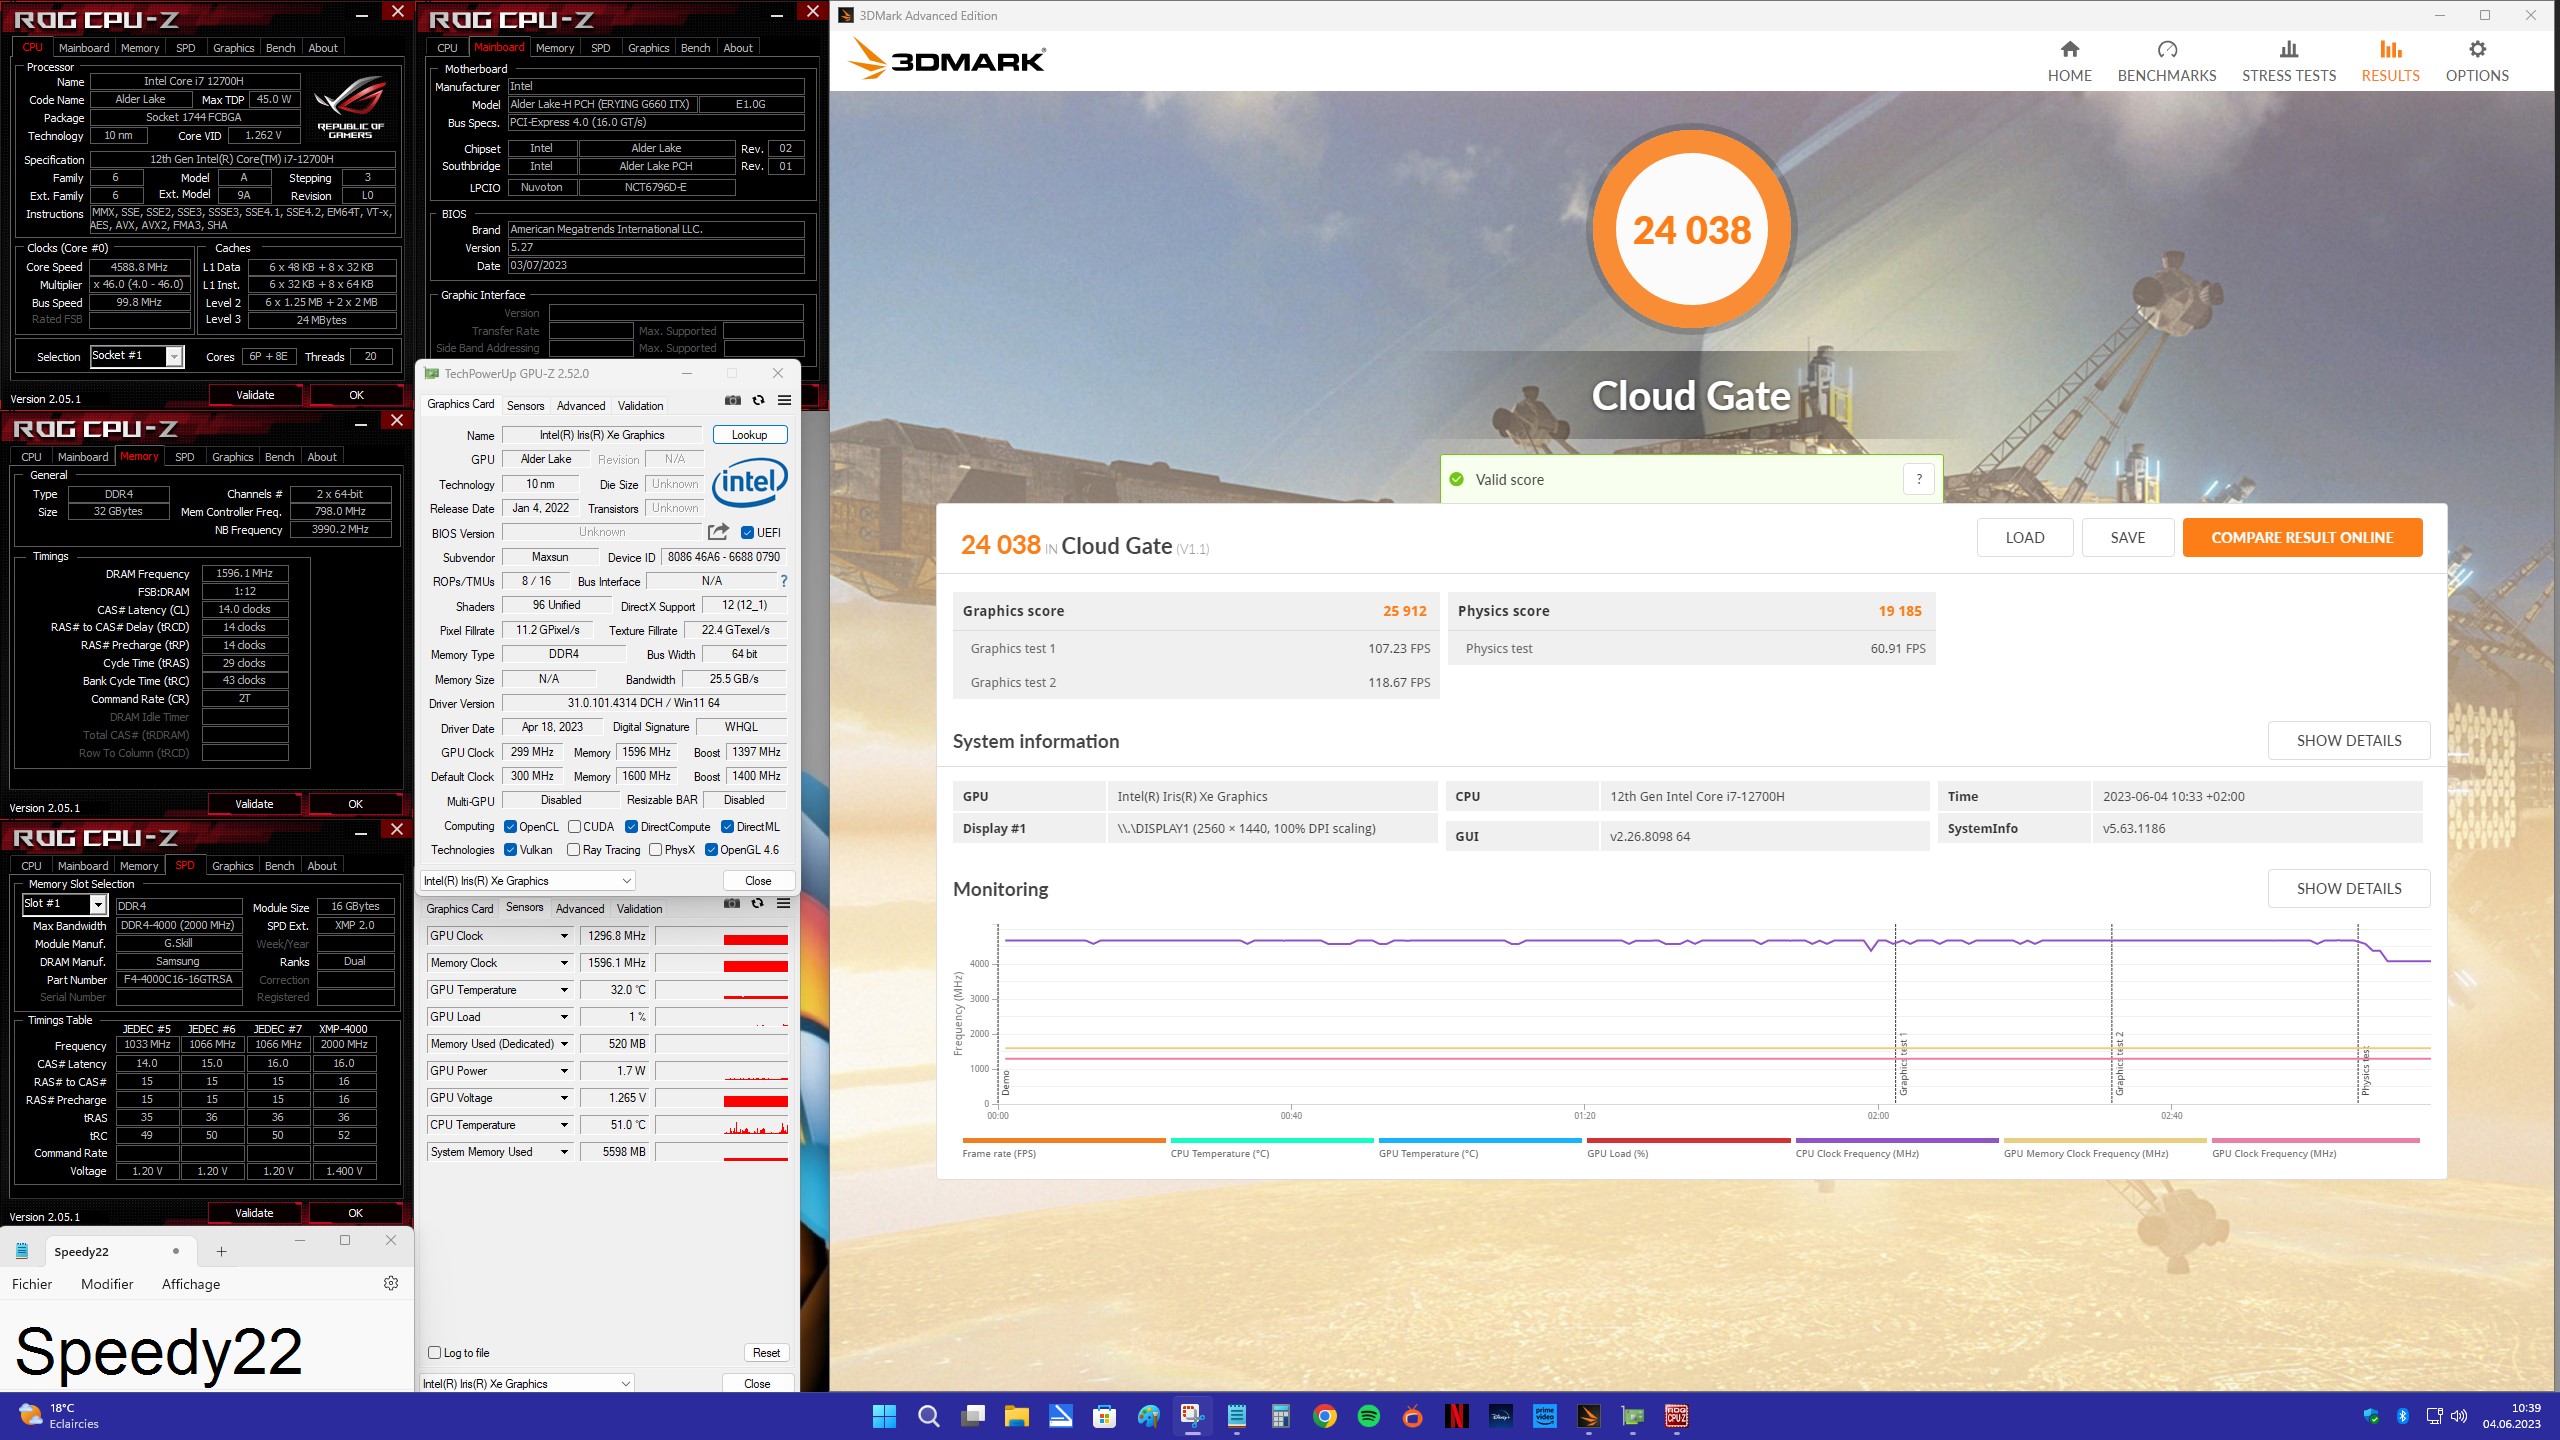This screenshot has width=2560, height=1440.
Task: Open Calculator from the taskbar
Action: (1281, 1416)
